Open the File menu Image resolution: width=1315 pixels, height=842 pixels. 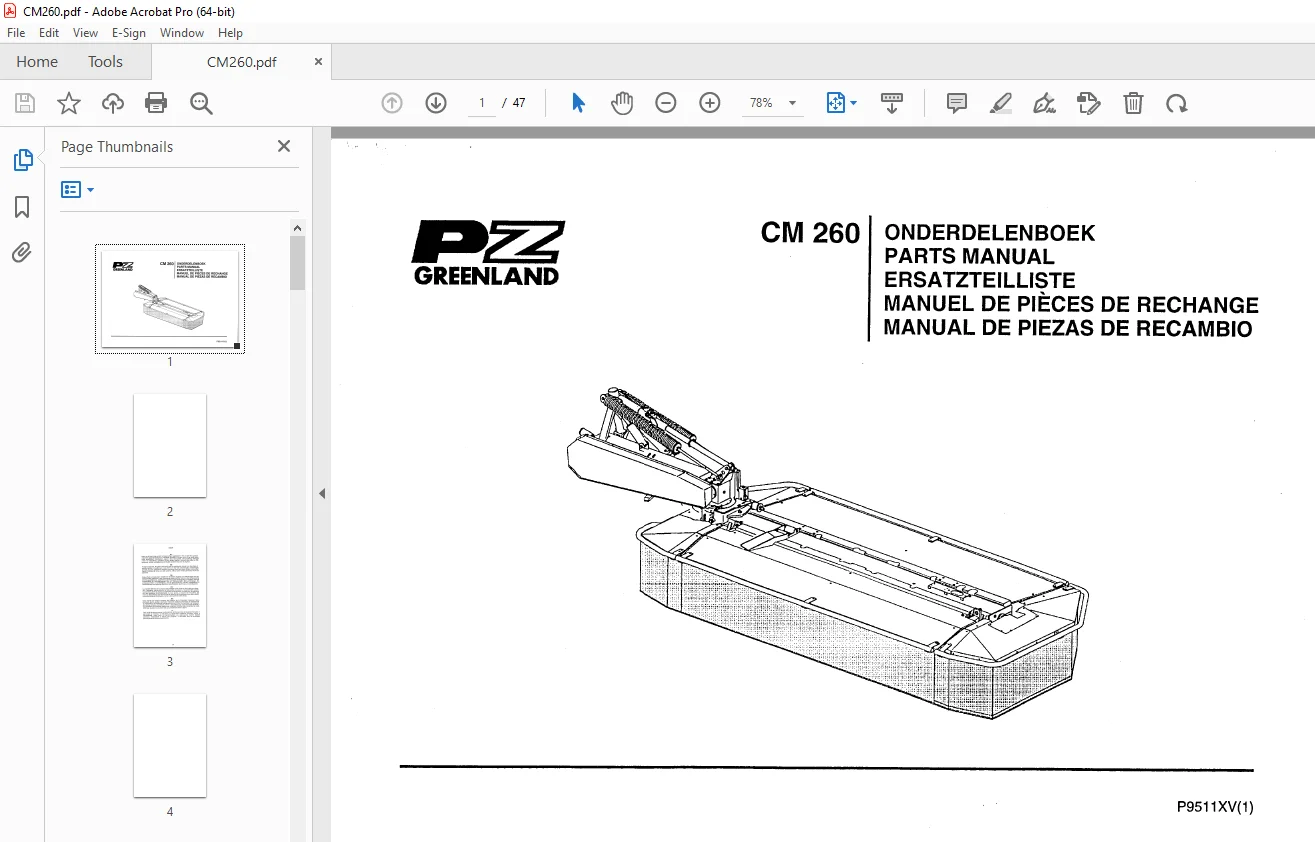point(16,33)
